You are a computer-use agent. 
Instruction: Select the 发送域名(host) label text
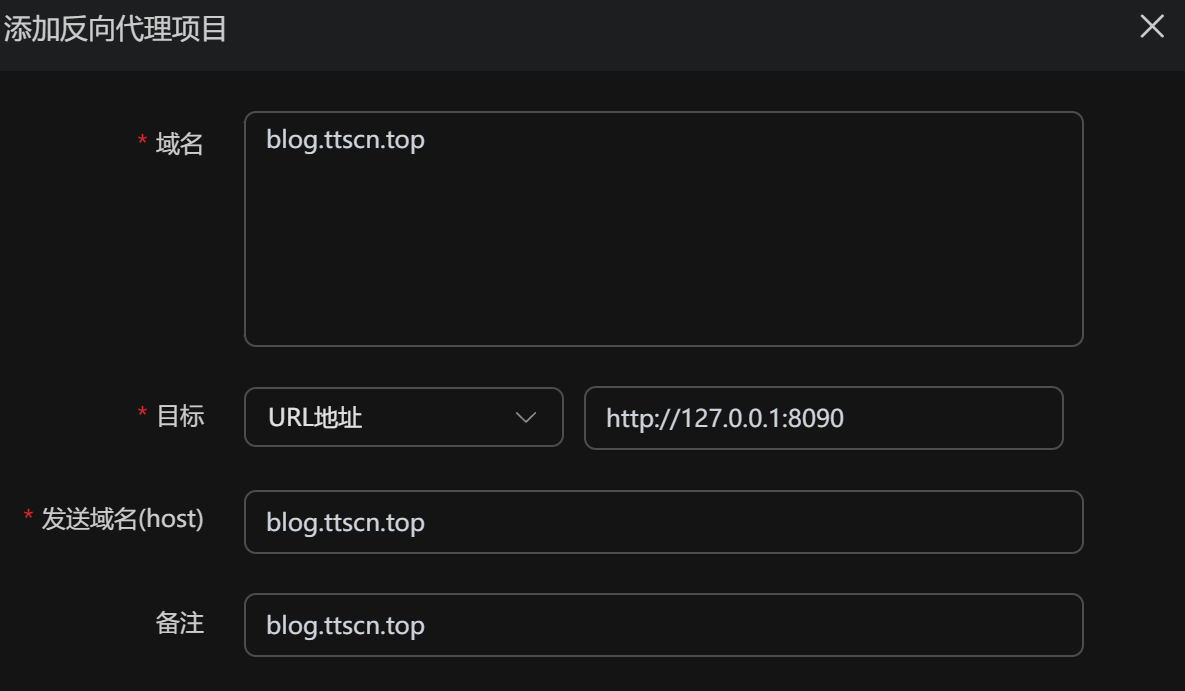[122, 519]
